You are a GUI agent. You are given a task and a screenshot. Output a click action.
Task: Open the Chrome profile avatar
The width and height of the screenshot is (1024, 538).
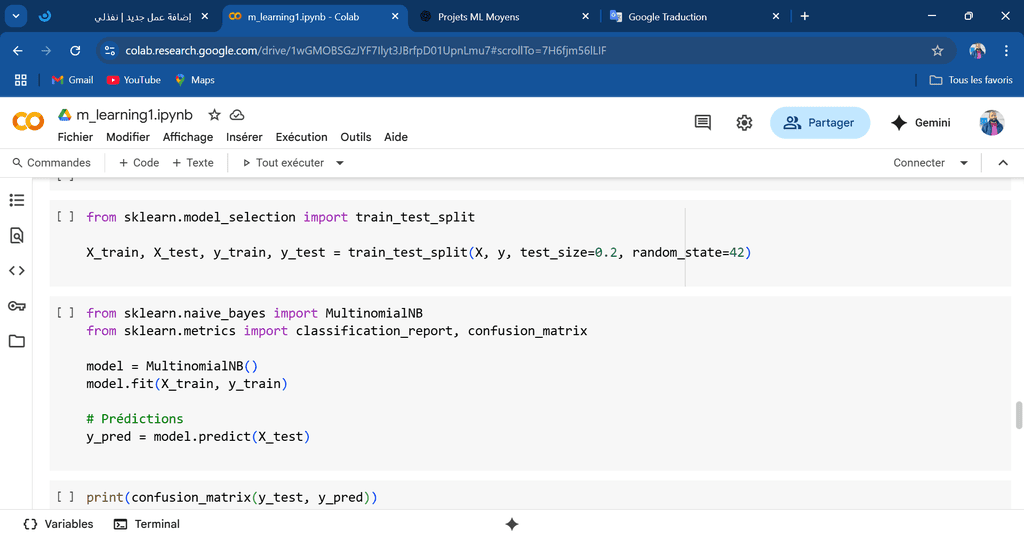[977, 51]
